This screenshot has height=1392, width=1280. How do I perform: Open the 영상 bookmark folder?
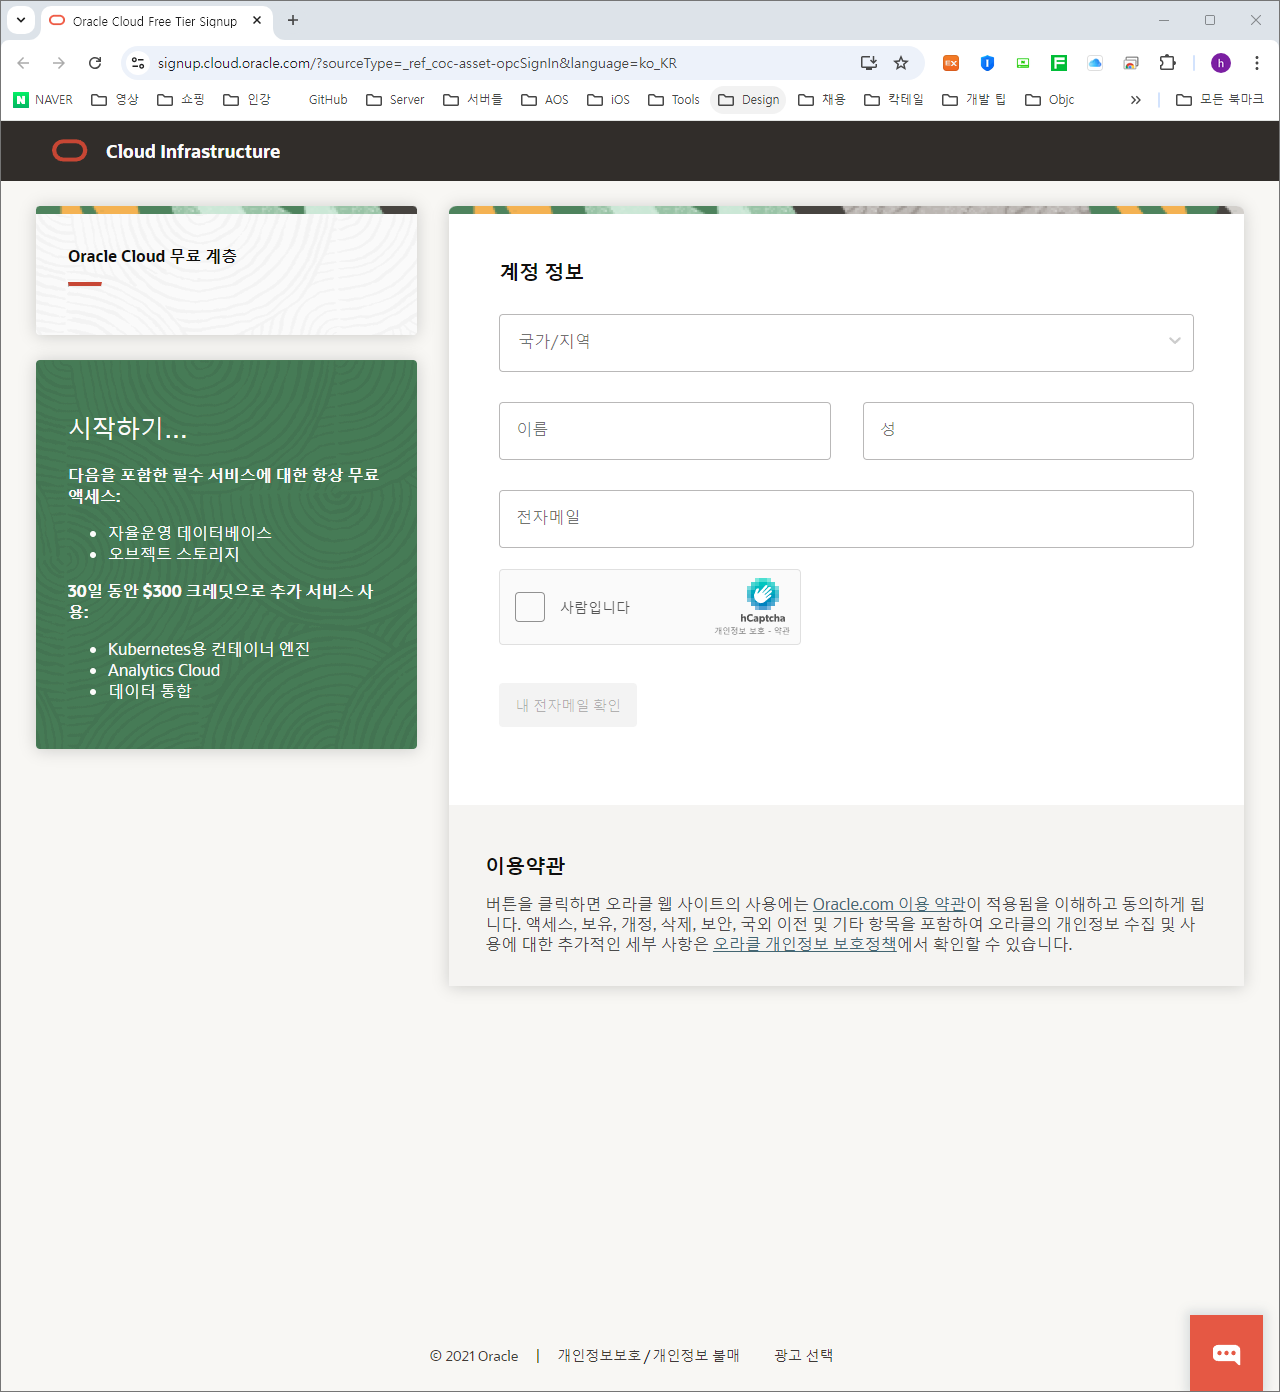click(115, 99)
